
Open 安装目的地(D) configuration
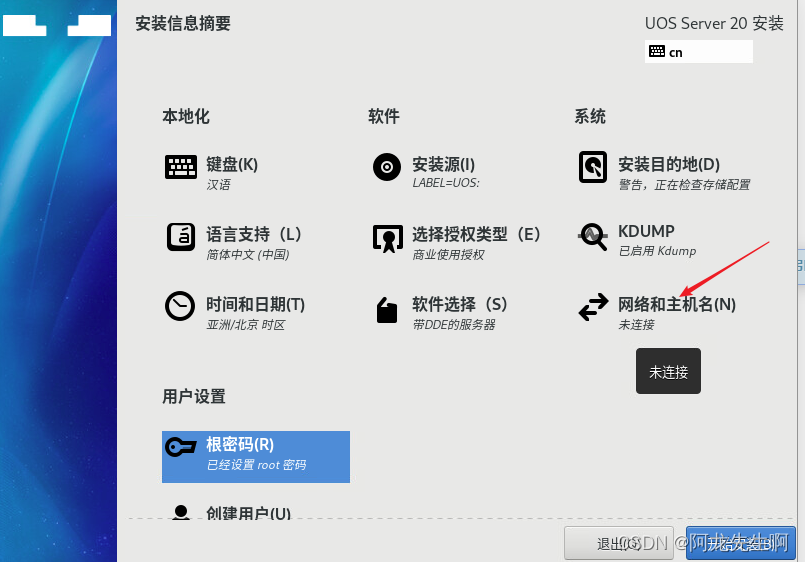(x=669, y=164)
